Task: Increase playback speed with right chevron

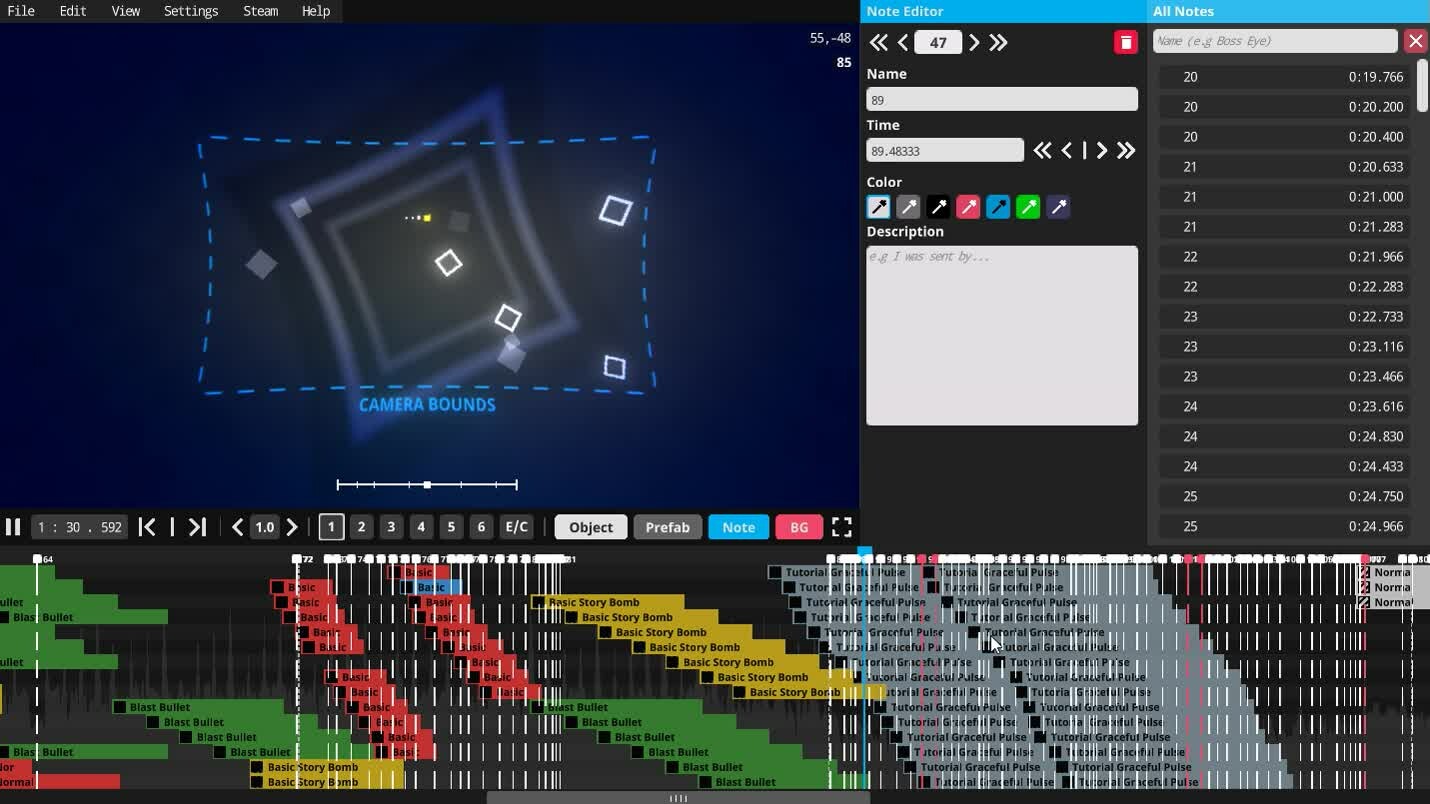Action: tap(292, 527)
